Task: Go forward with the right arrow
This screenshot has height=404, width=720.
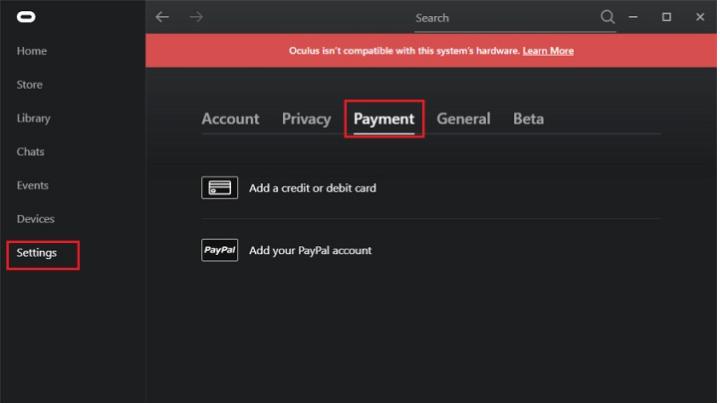Action: pos(196,17)
